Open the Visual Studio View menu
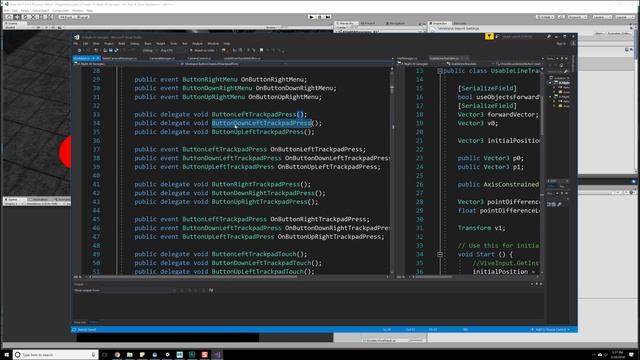Viewport: 640px width, 360px height. click(x=96, y=44)
